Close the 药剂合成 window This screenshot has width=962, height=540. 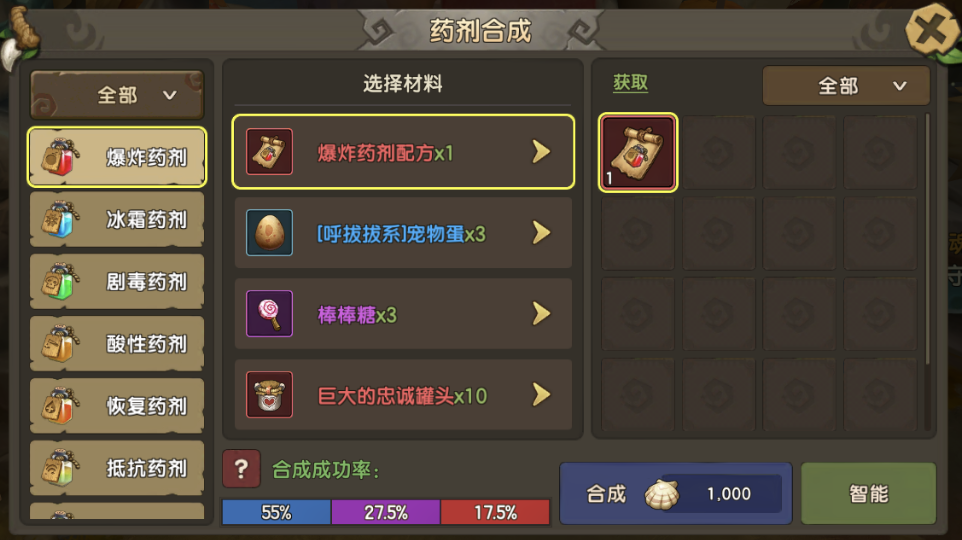pyautogui.click(x=931, y=29)
